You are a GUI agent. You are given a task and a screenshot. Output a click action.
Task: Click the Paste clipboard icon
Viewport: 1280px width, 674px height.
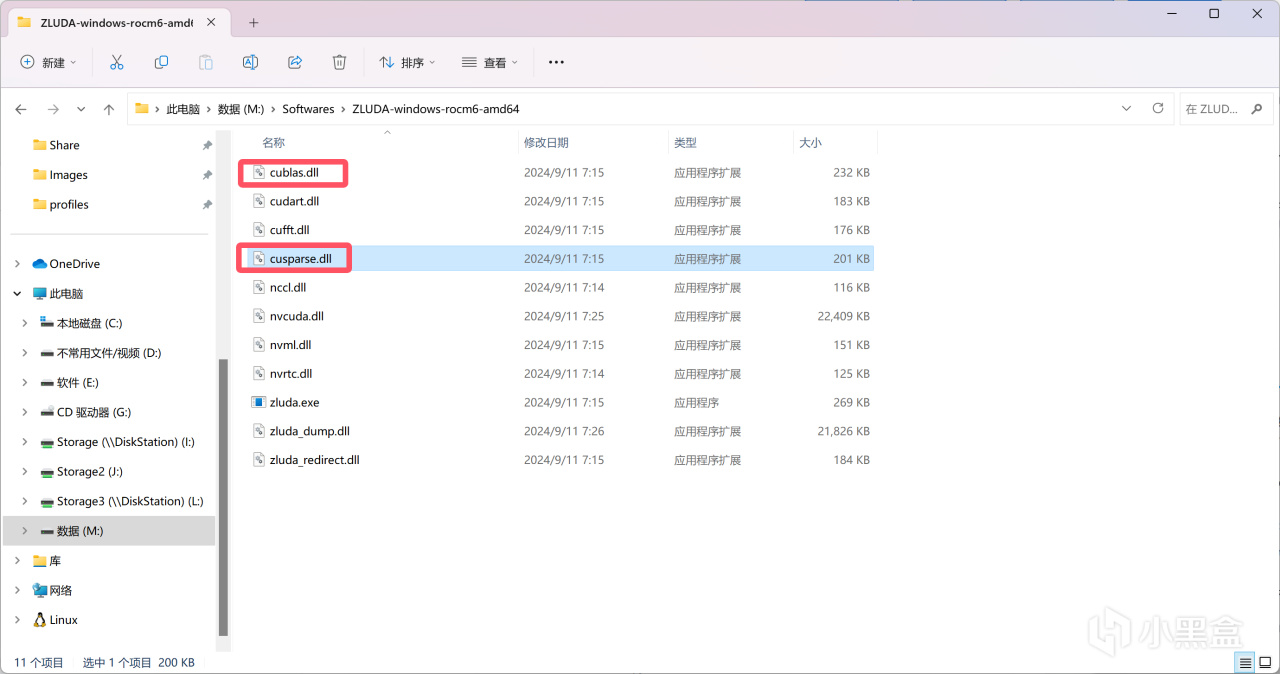click(x=206, y=62)
